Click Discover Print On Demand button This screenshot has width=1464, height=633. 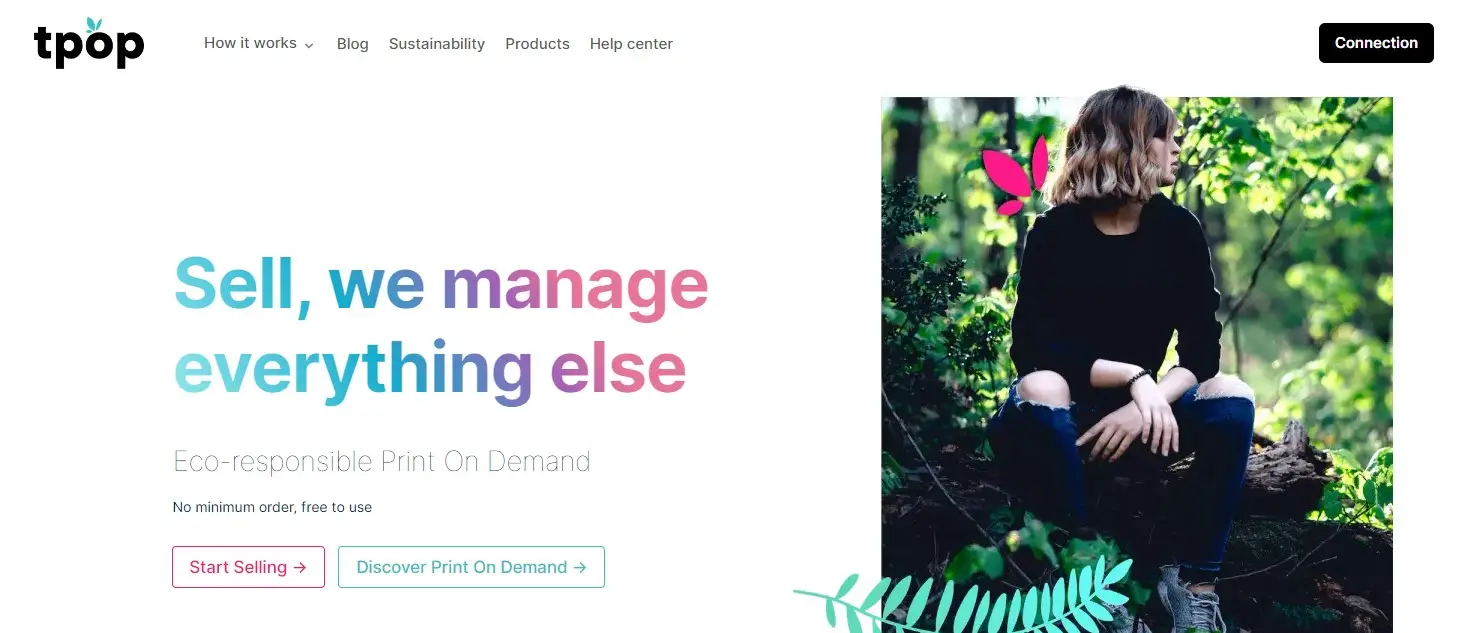[x=471, y=567]
